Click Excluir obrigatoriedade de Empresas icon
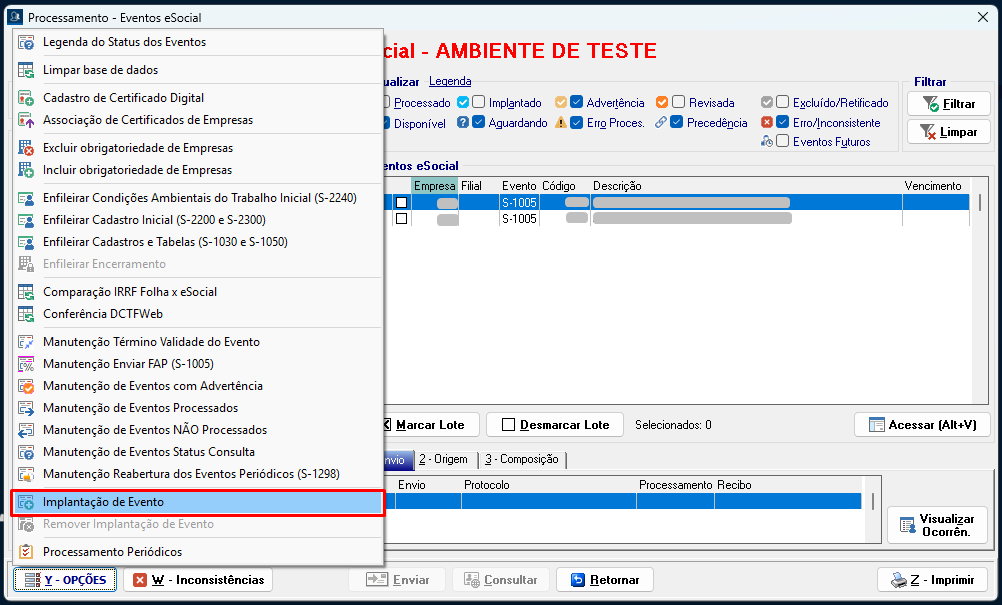1002x605 pixels. click(x=26, y=148)
